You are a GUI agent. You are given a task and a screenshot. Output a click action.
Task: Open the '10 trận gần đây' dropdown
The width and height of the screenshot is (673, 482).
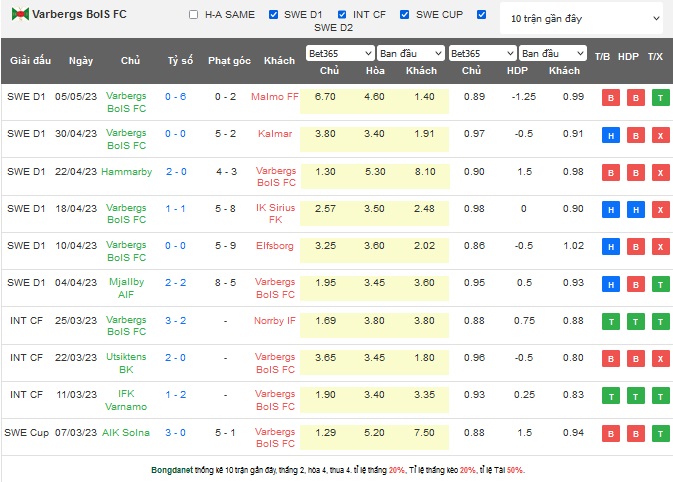tap(583, 18)
